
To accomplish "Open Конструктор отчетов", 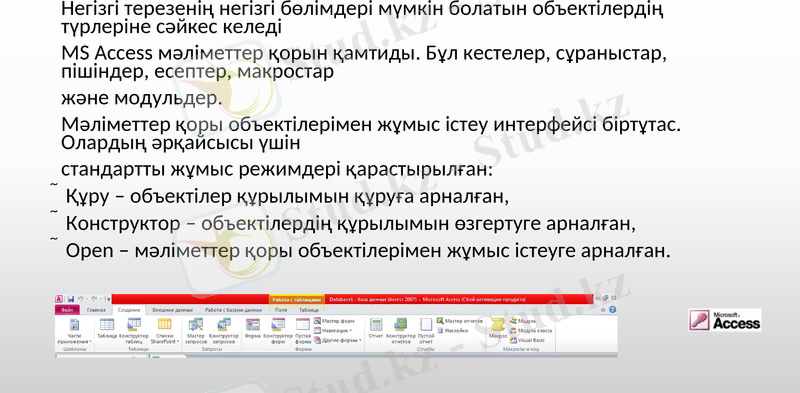I will 401,331.
